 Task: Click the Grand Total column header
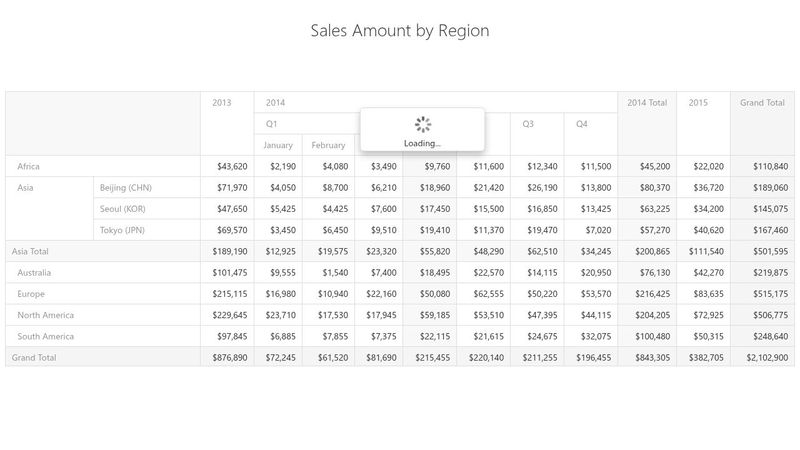[762, 103]
